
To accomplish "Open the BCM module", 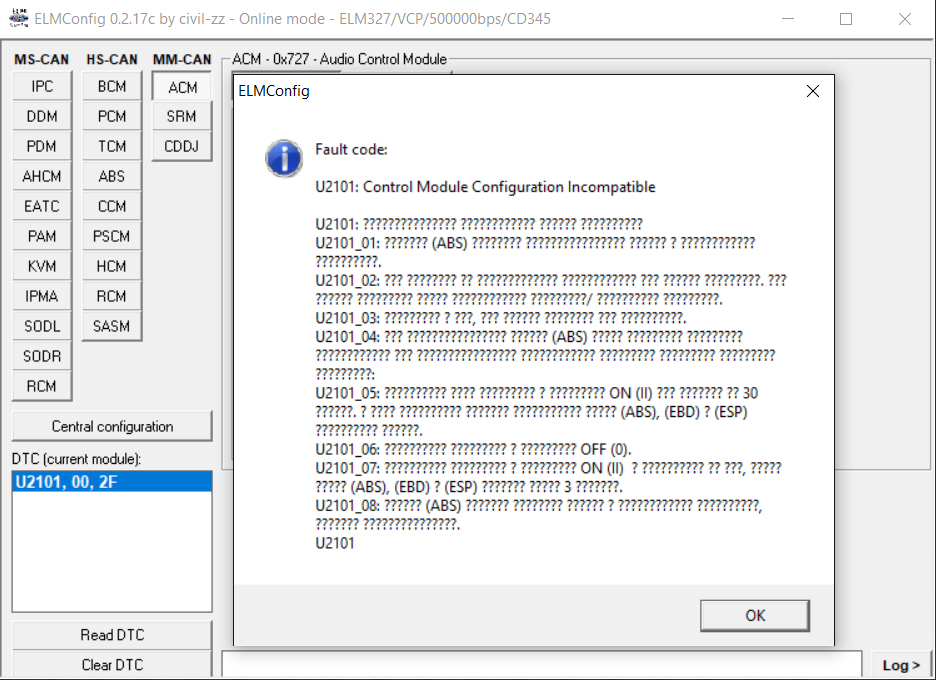I will point(112,87).
